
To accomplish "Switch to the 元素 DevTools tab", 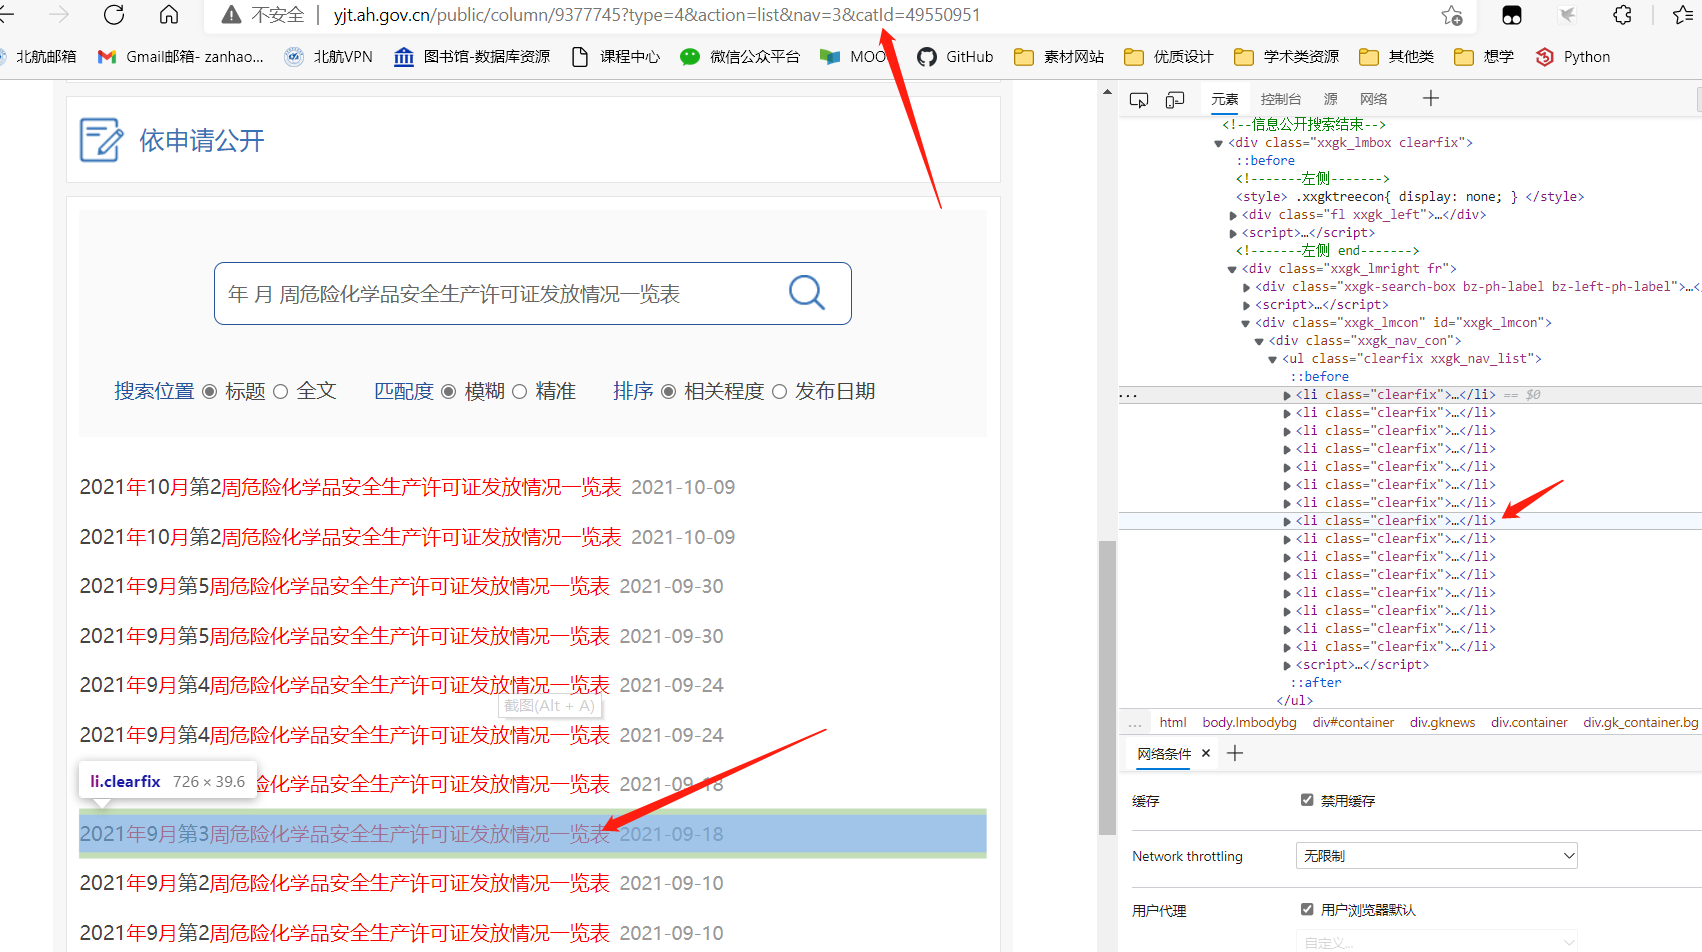I will 1225,99.
